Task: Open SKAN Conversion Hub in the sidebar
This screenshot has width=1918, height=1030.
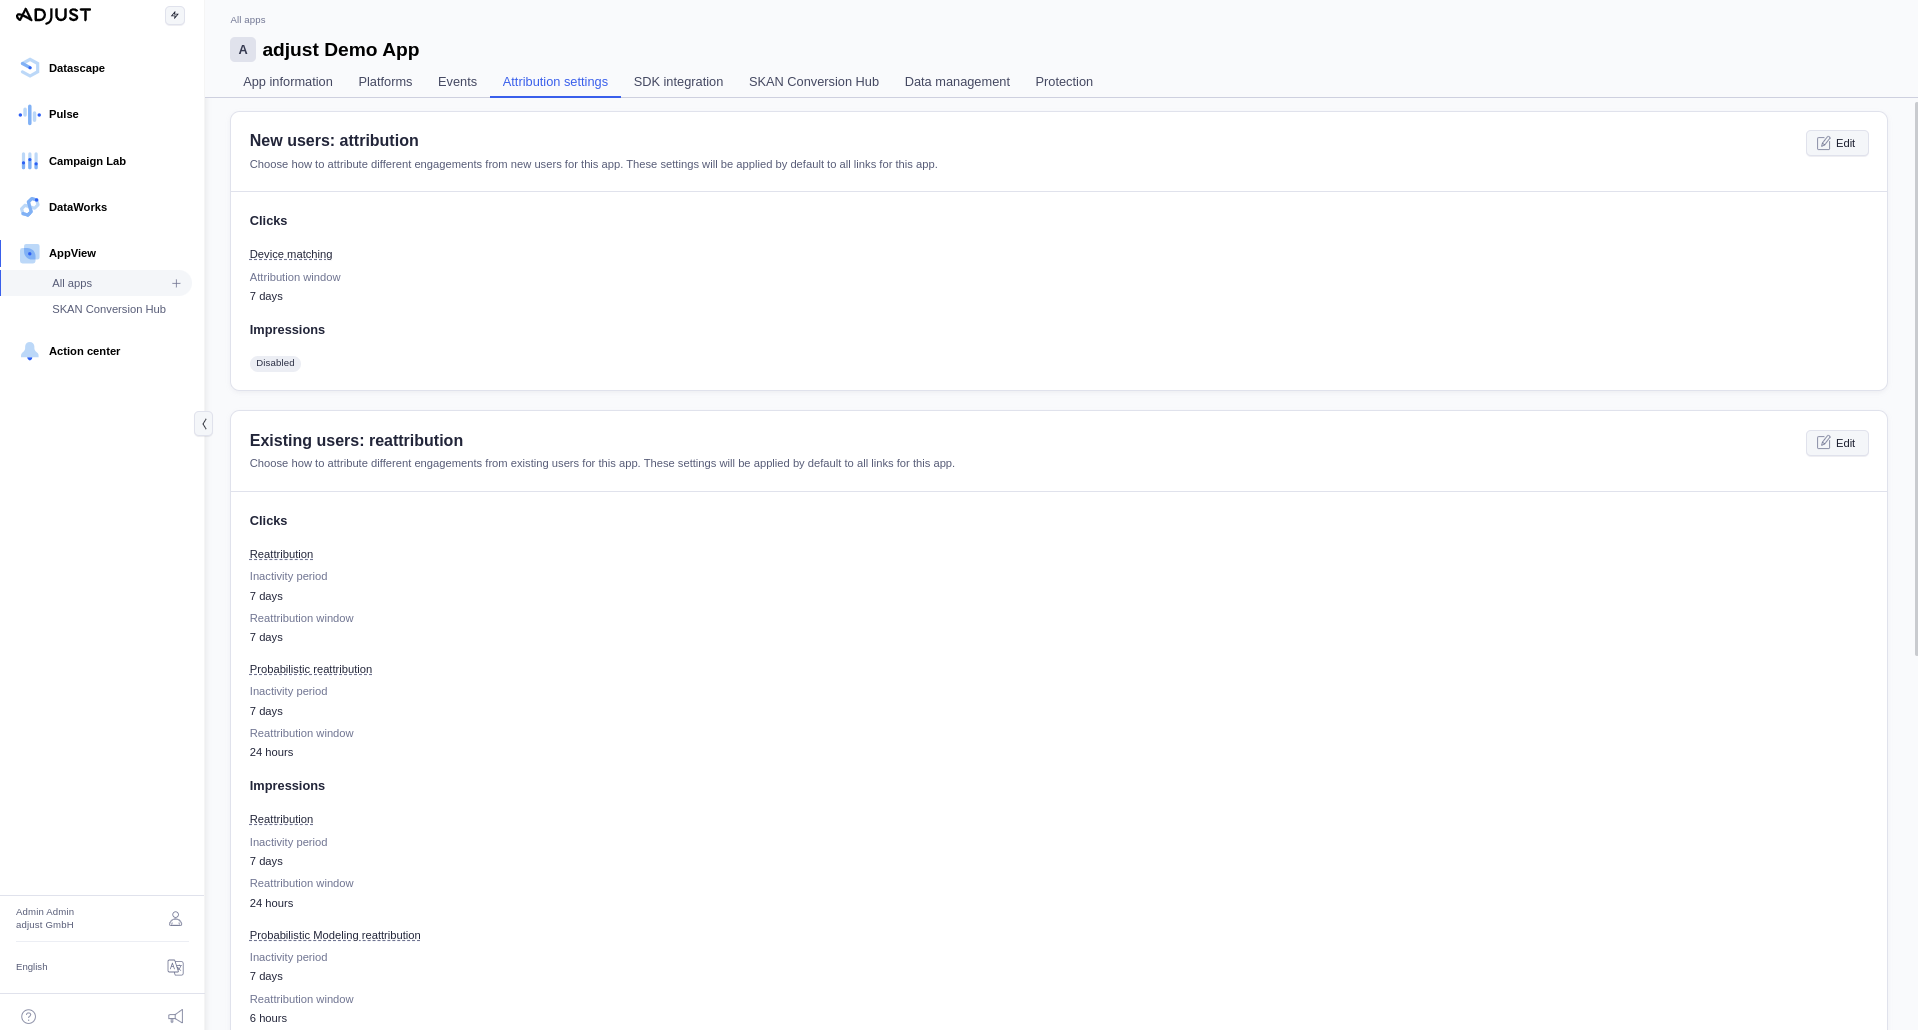Action: click(x=109, y=309)
